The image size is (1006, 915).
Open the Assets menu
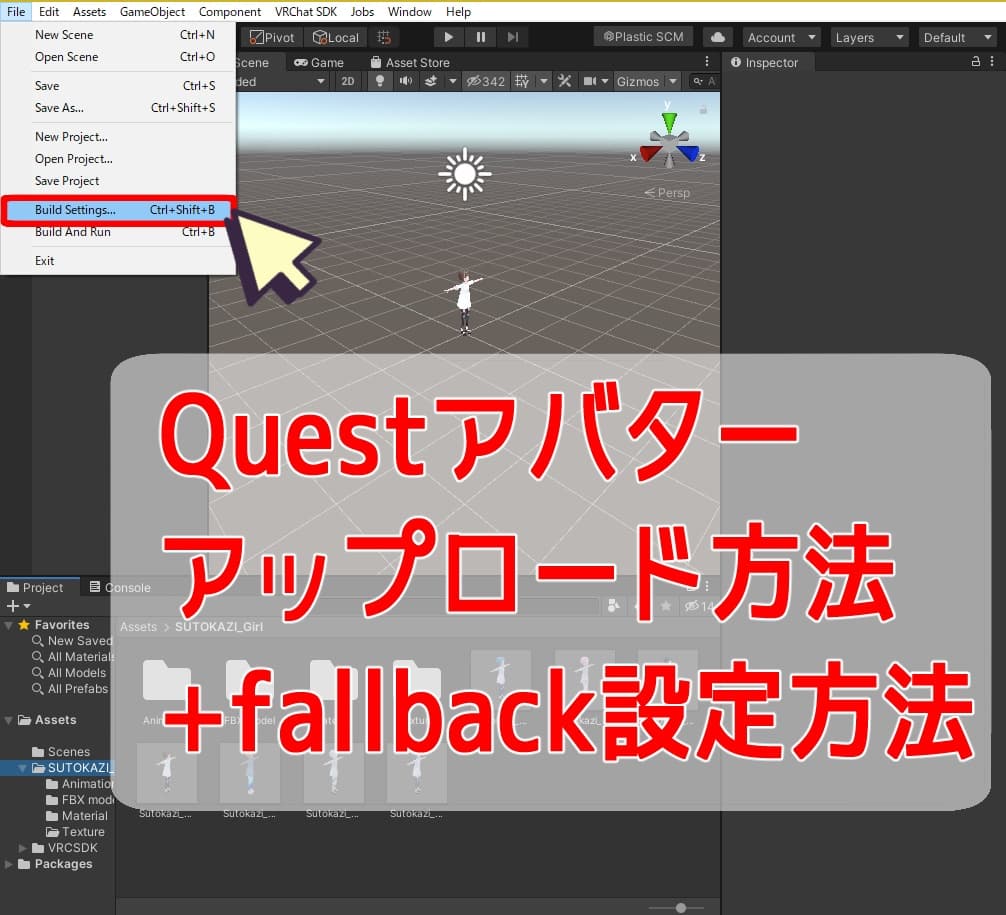click(89, 12)
